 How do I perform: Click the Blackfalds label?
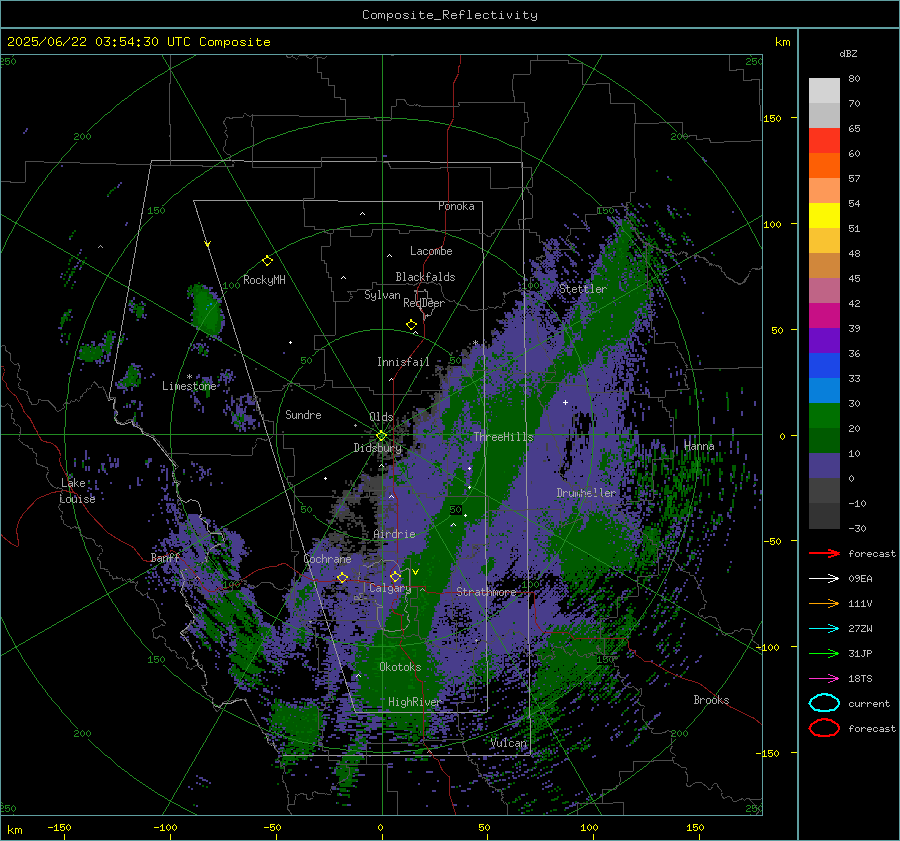(x=425, y=277)
